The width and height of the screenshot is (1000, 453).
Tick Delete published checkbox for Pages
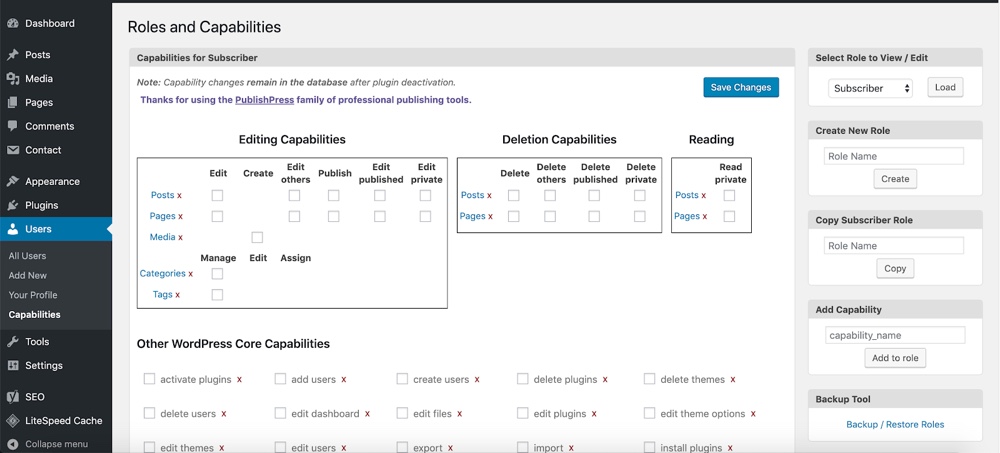pyautogui.click(x=594, y=216)
